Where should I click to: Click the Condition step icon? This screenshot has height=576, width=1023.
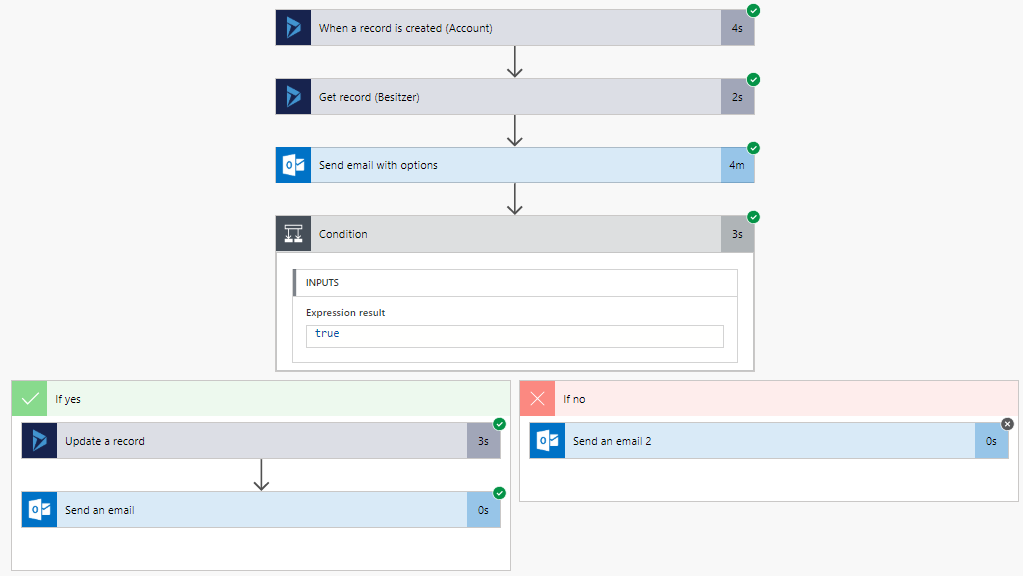(293, 234)
